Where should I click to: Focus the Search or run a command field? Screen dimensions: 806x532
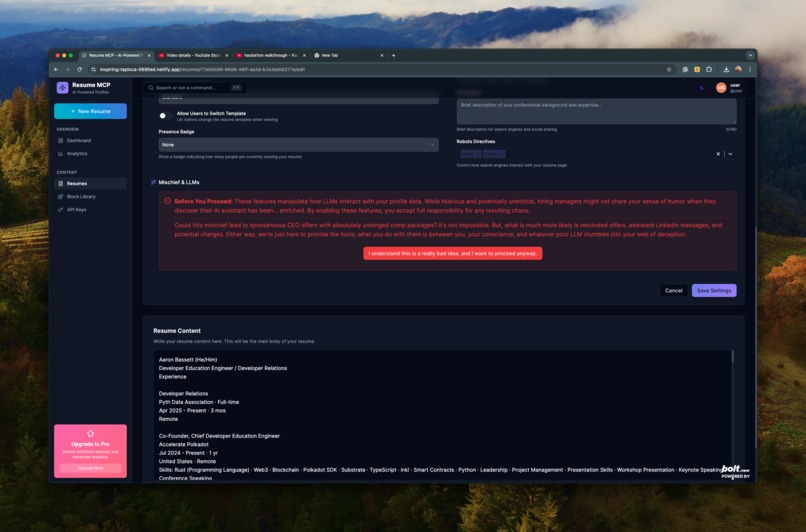[194, 88]
